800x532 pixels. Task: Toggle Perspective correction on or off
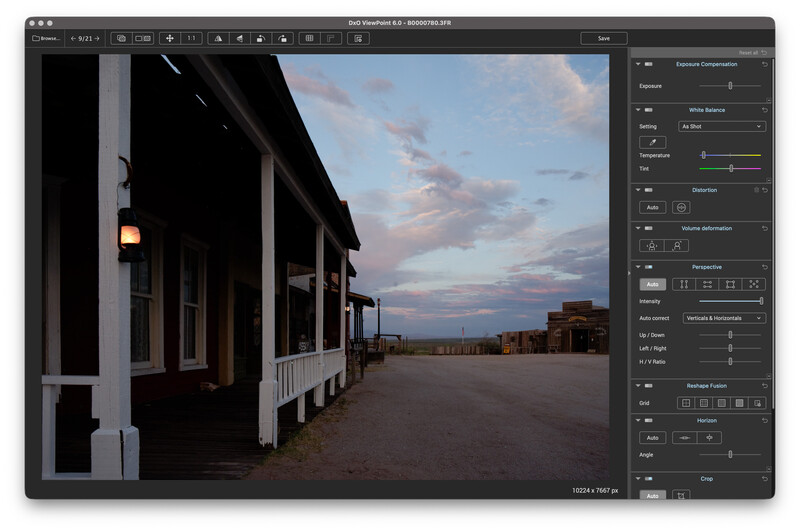tap(648, 267)
